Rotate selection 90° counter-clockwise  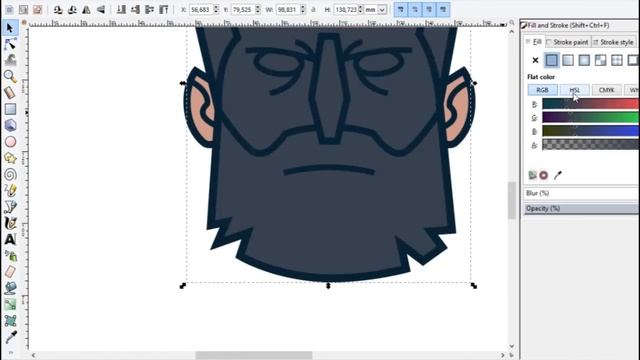[x=58, y=9]
